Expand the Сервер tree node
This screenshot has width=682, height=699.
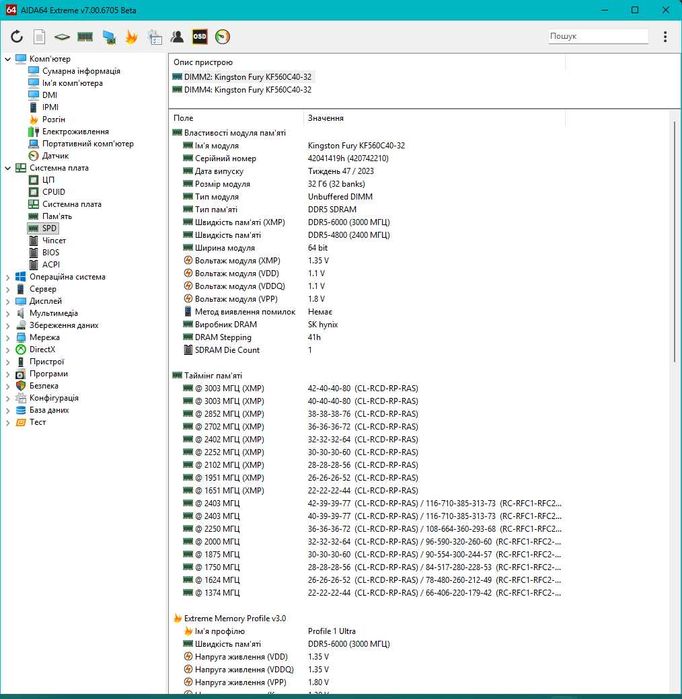click(8, 289)
